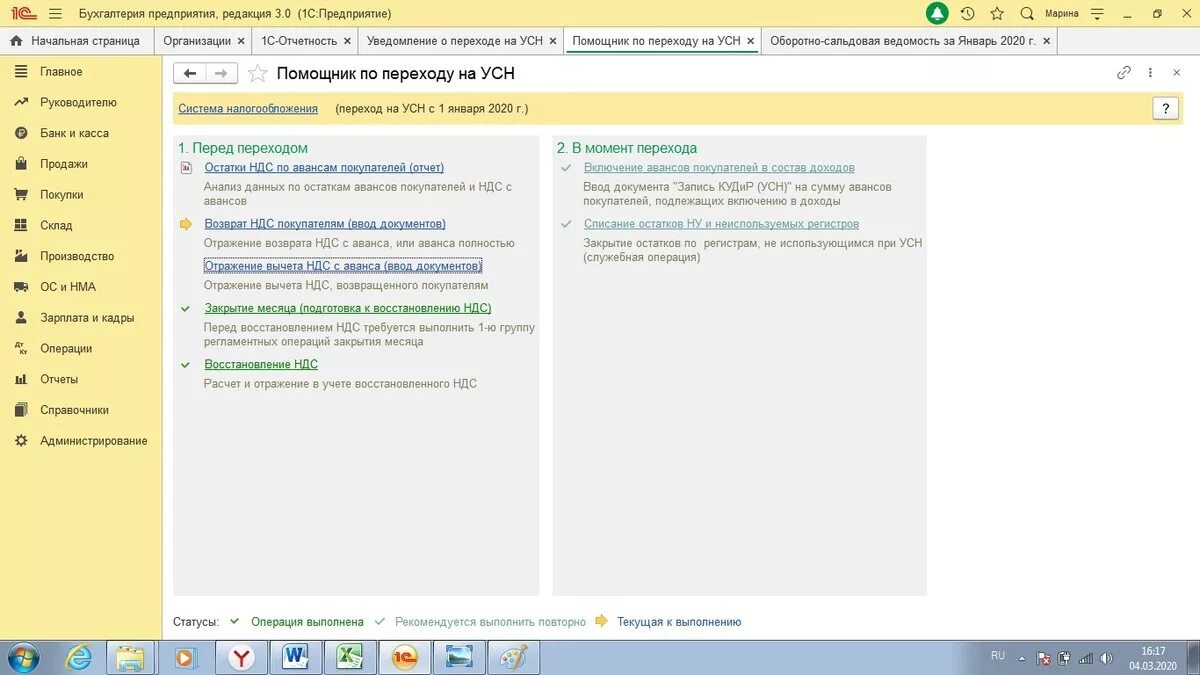Viewport: 1200px width, 675px height.
Task: Open Возврат НДС покупателям link
Action: [x=325, y=224]
